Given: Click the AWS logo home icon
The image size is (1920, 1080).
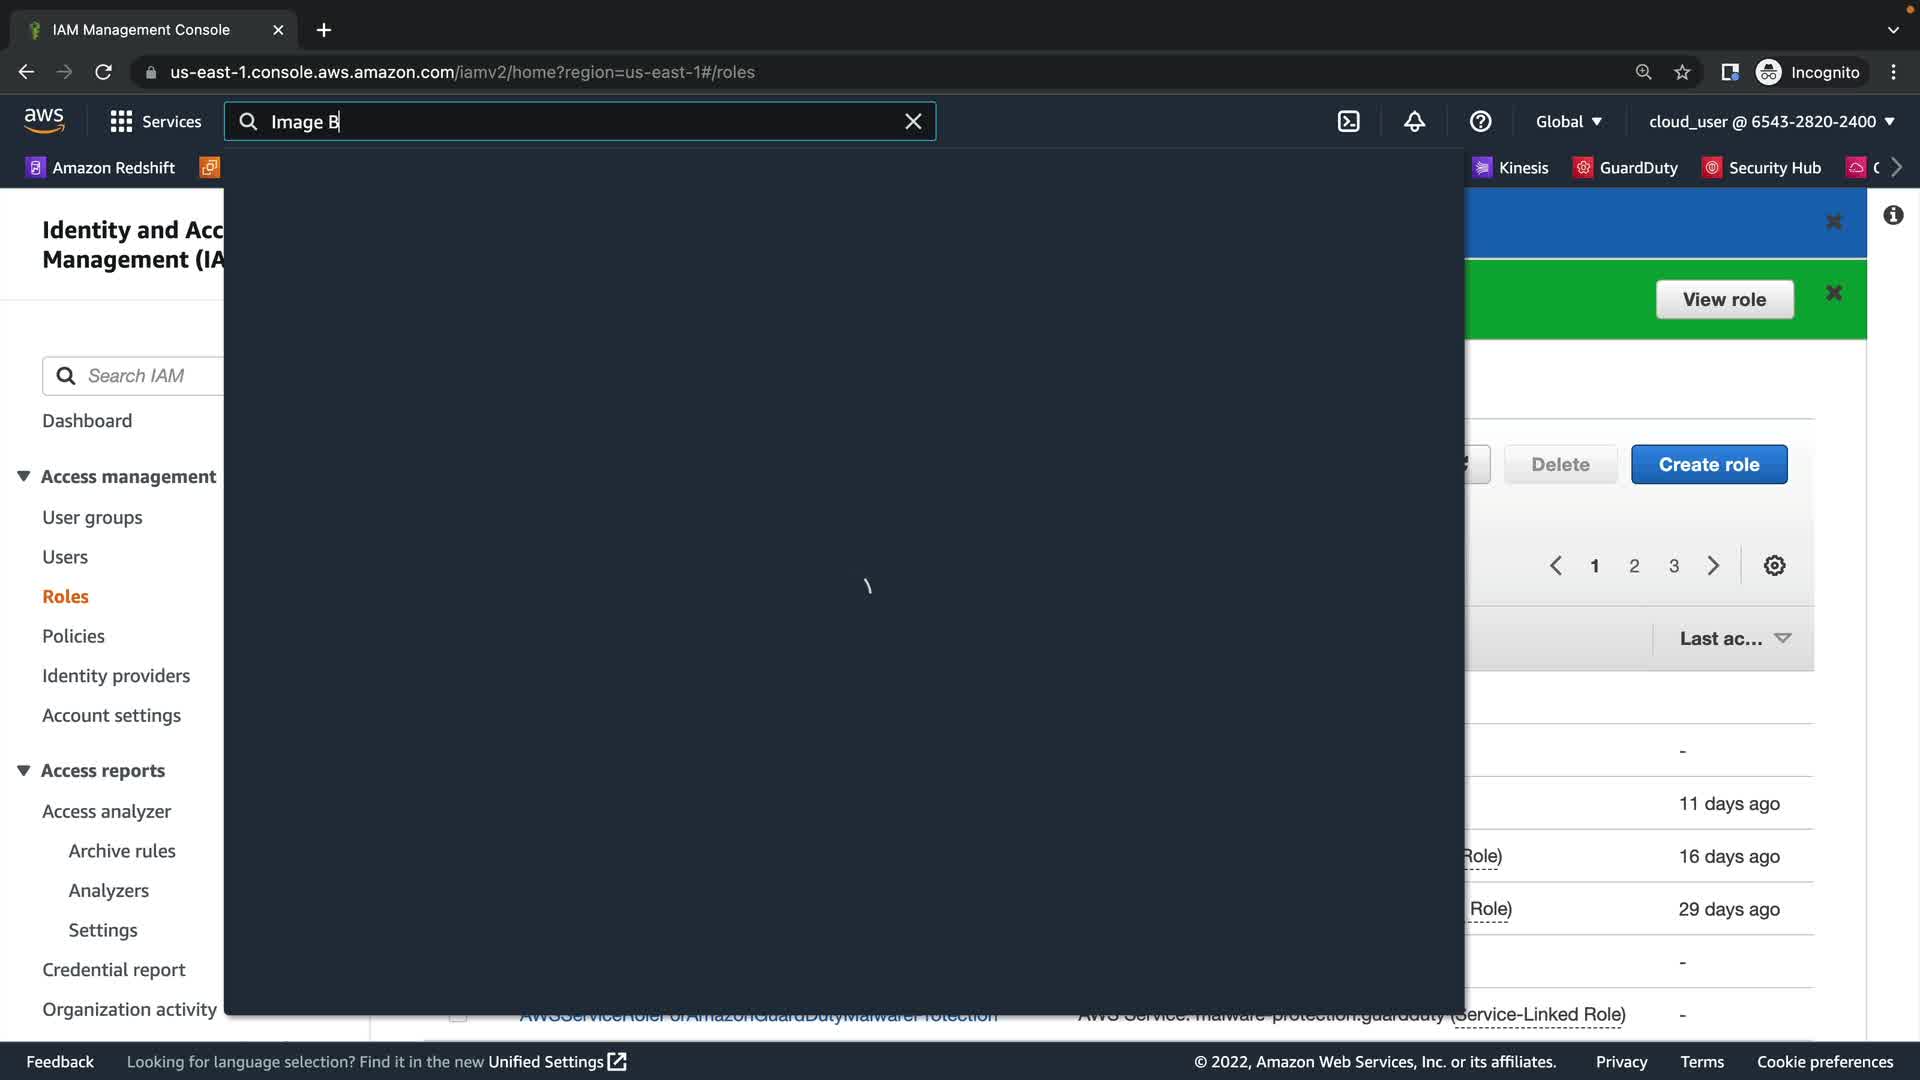Looking at the screenshot, I should point(44,121).
